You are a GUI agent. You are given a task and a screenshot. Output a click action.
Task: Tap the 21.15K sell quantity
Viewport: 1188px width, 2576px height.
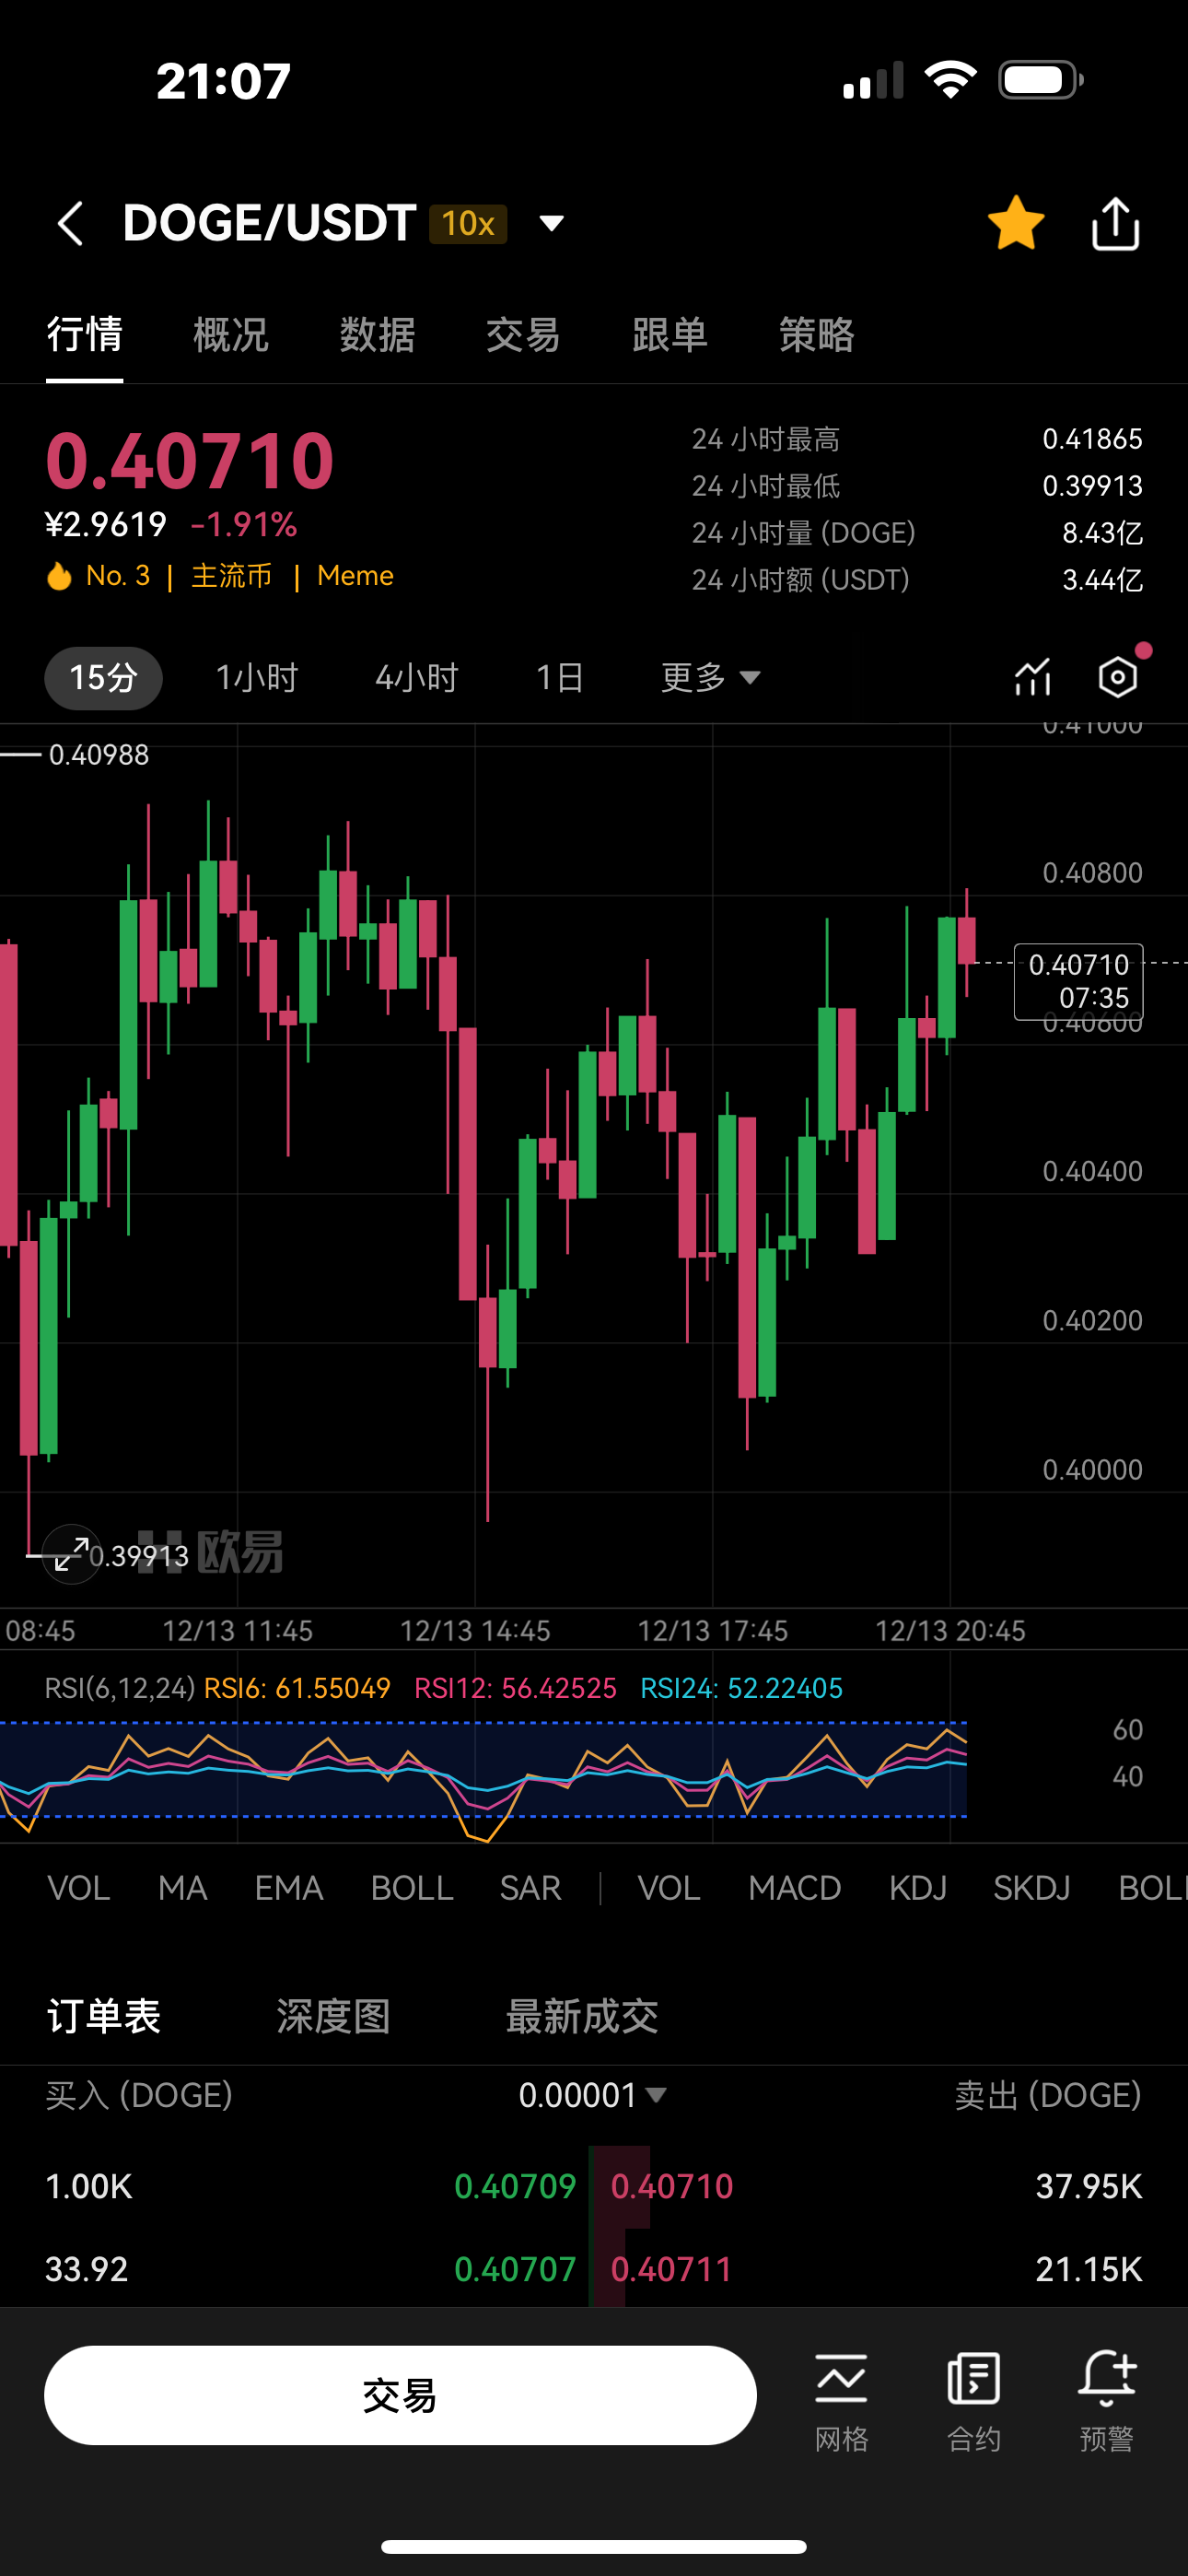pos(1089,2269)
